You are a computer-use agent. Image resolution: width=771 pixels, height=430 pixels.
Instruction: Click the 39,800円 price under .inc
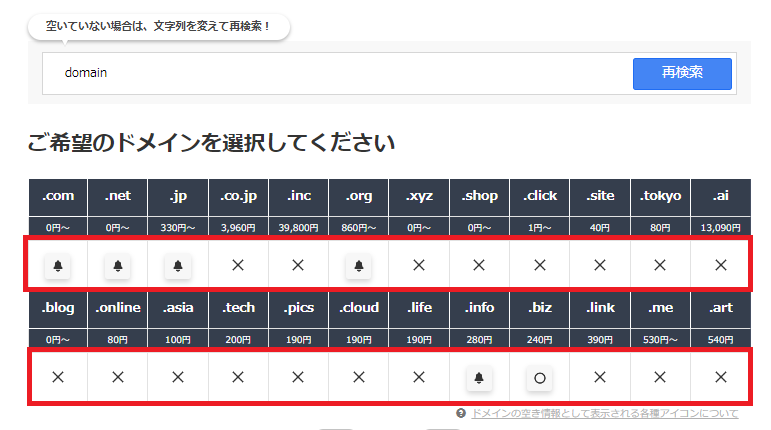(x=298, y=227)
